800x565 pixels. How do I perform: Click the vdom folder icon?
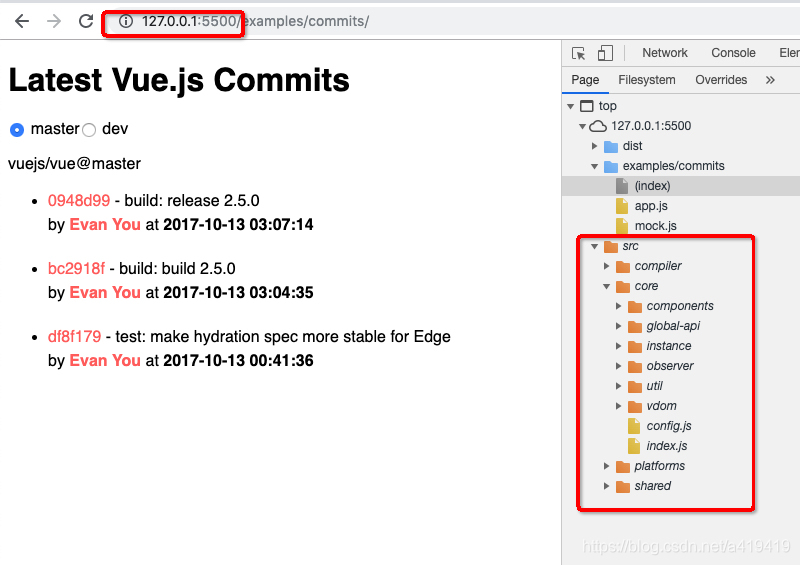point(635,406)
